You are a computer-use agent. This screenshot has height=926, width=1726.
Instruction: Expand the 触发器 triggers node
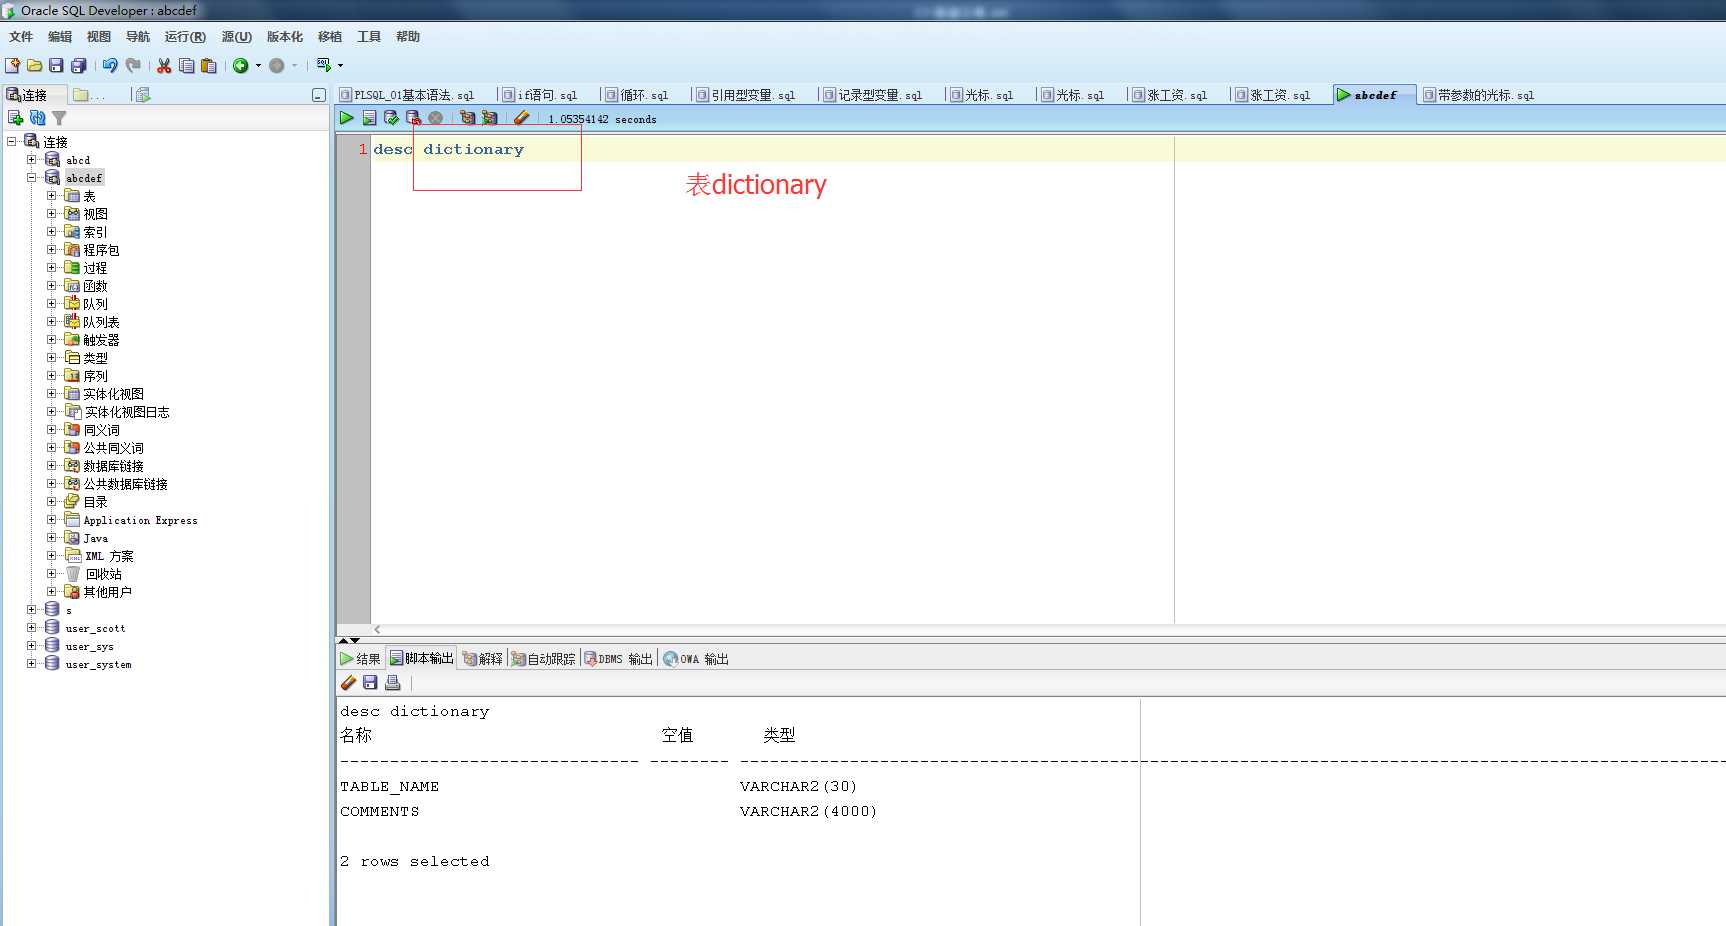(x=51, y=340)
